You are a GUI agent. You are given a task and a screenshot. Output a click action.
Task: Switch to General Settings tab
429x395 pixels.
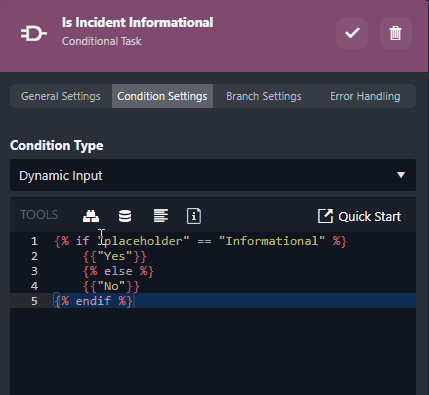coord(61,96)
